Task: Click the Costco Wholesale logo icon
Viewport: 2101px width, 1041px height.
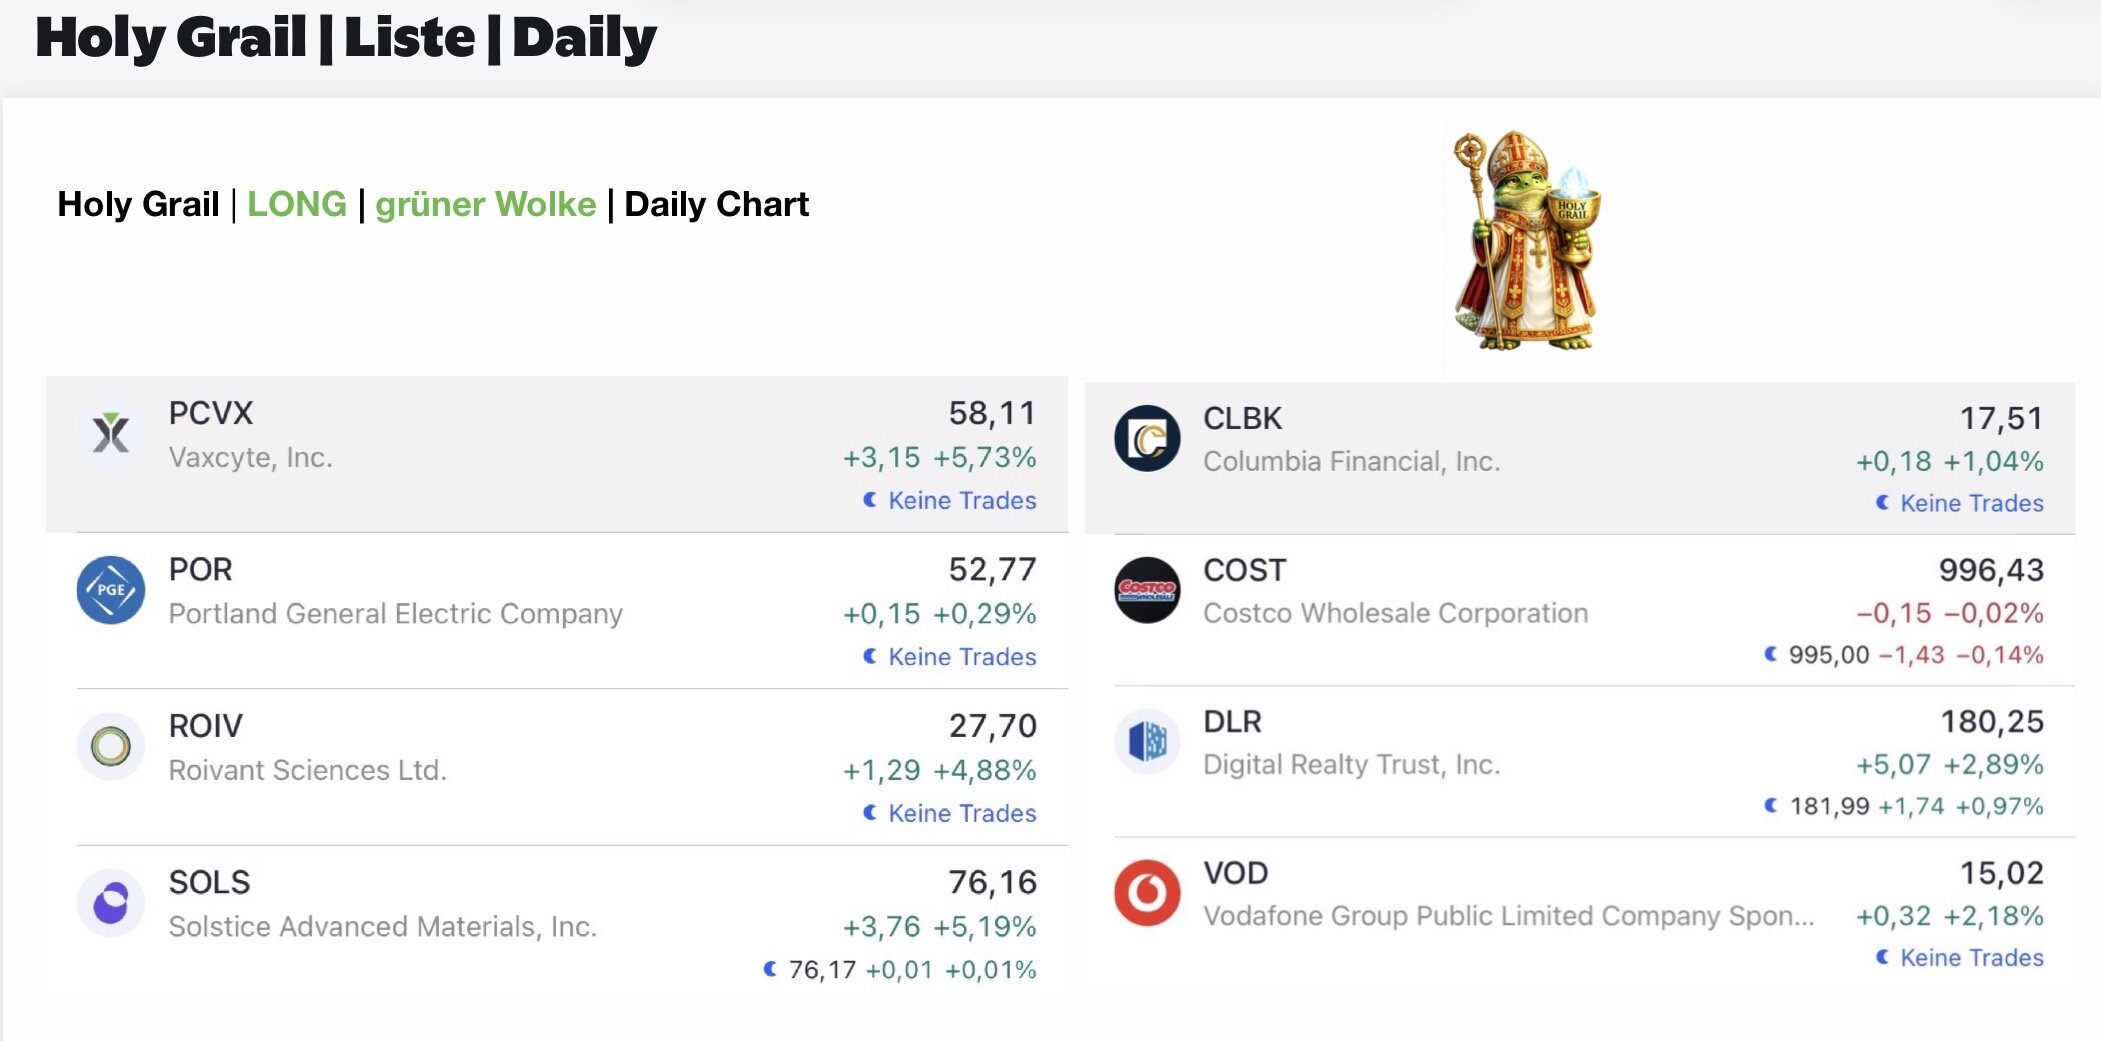Action: coord(1147,590)
